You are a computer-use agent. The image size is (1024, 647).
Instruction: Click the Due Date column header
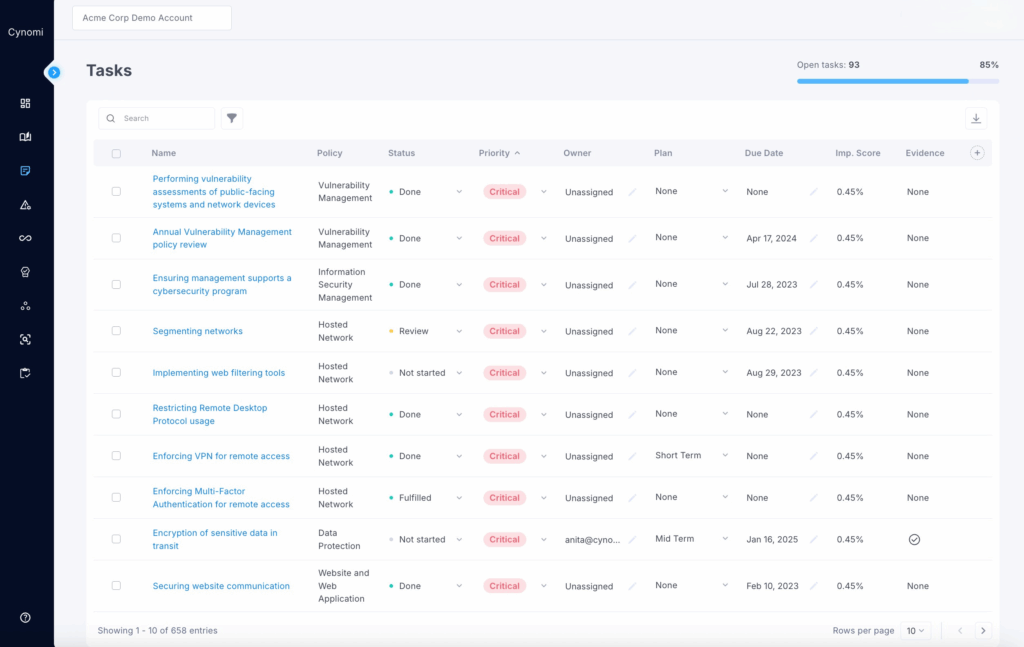[x=764, y=153]
